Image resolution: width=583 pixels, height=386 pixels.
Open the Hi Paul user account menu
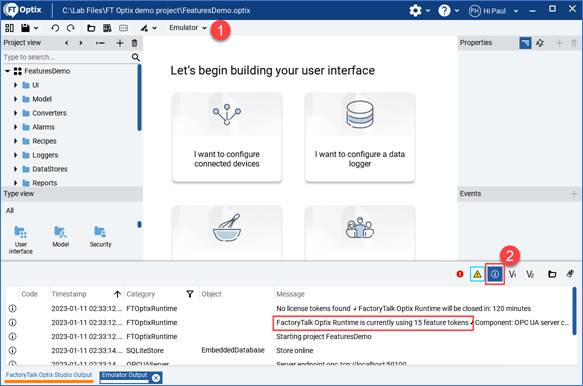[493, 11]
